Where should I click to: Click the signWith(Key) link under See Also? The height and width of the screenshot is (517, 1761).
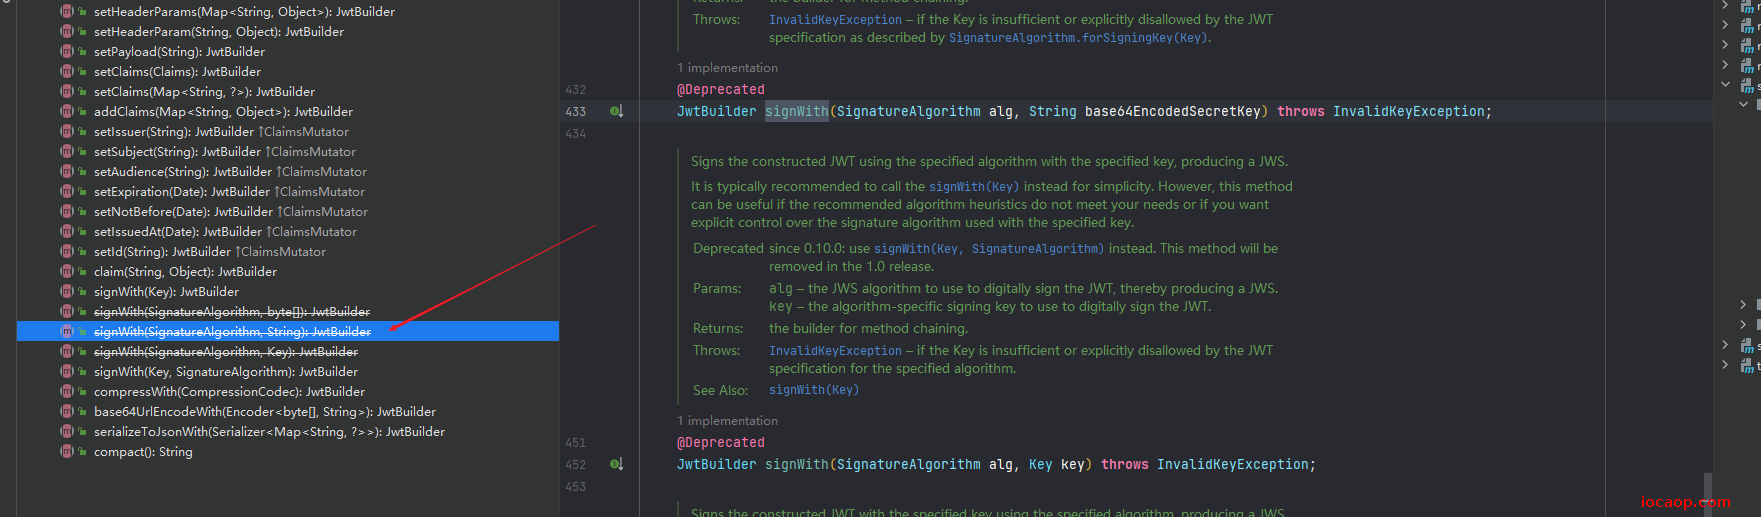814,390
